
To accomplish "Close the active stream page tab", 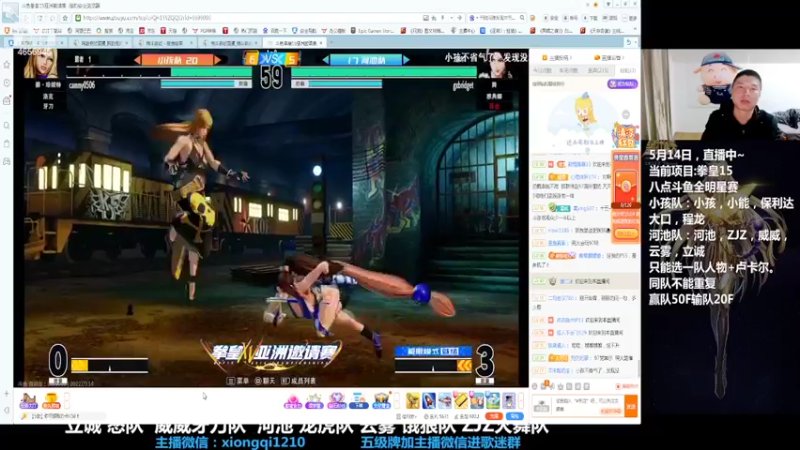I will click(x=320, y=43).
